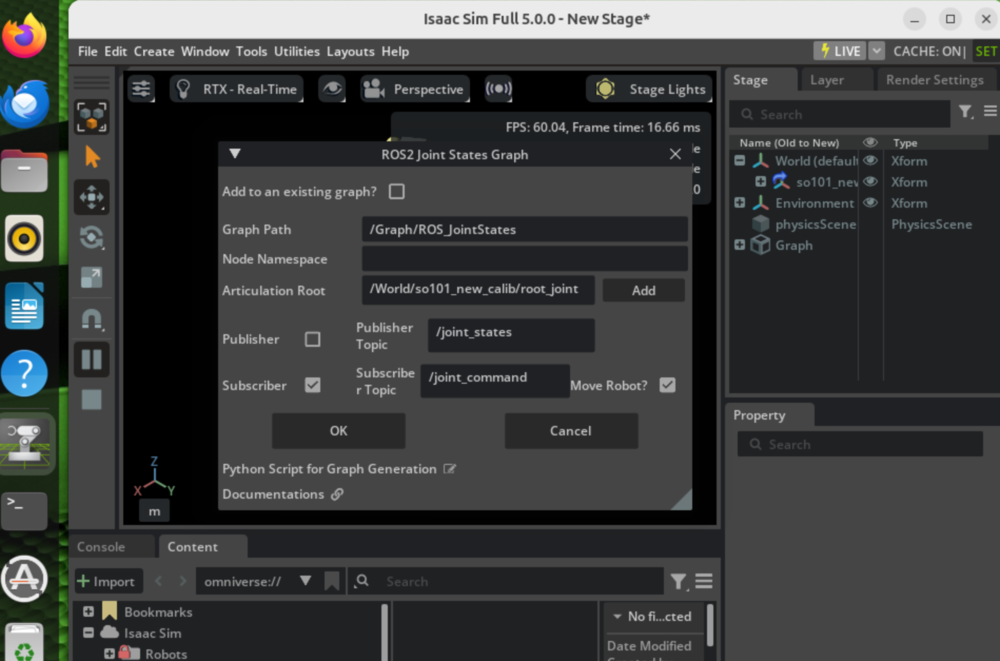
Task: Edit the Publisher Topic field
Action: pos(511,335)
